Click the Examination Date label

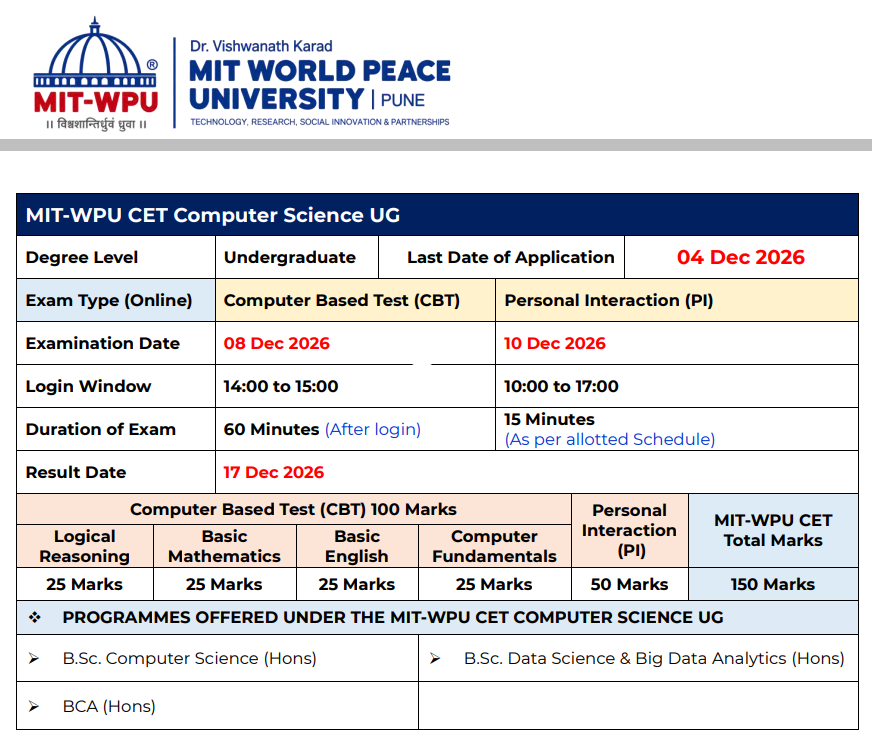coord(103,344)
